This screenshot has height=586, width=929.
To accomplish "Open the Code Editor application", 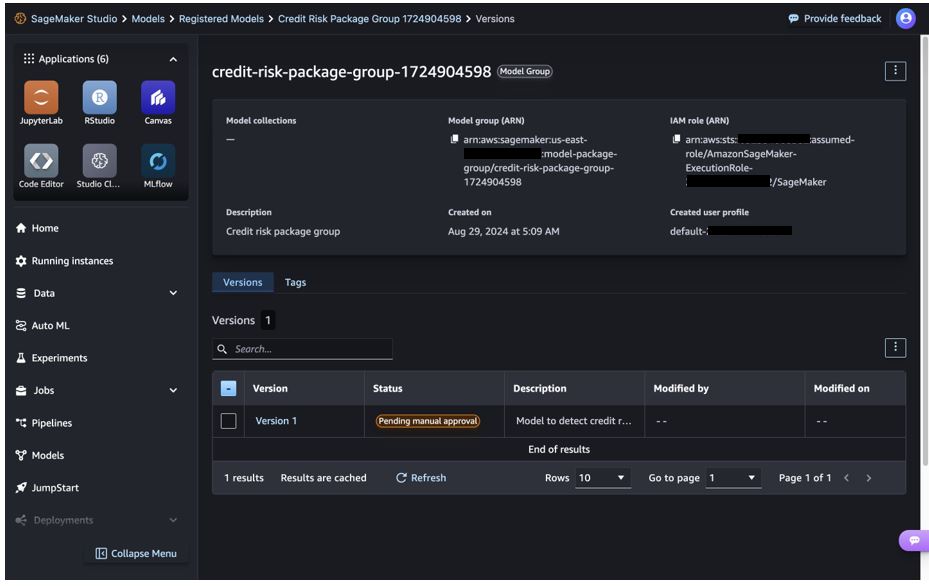I will coord(41,161).
